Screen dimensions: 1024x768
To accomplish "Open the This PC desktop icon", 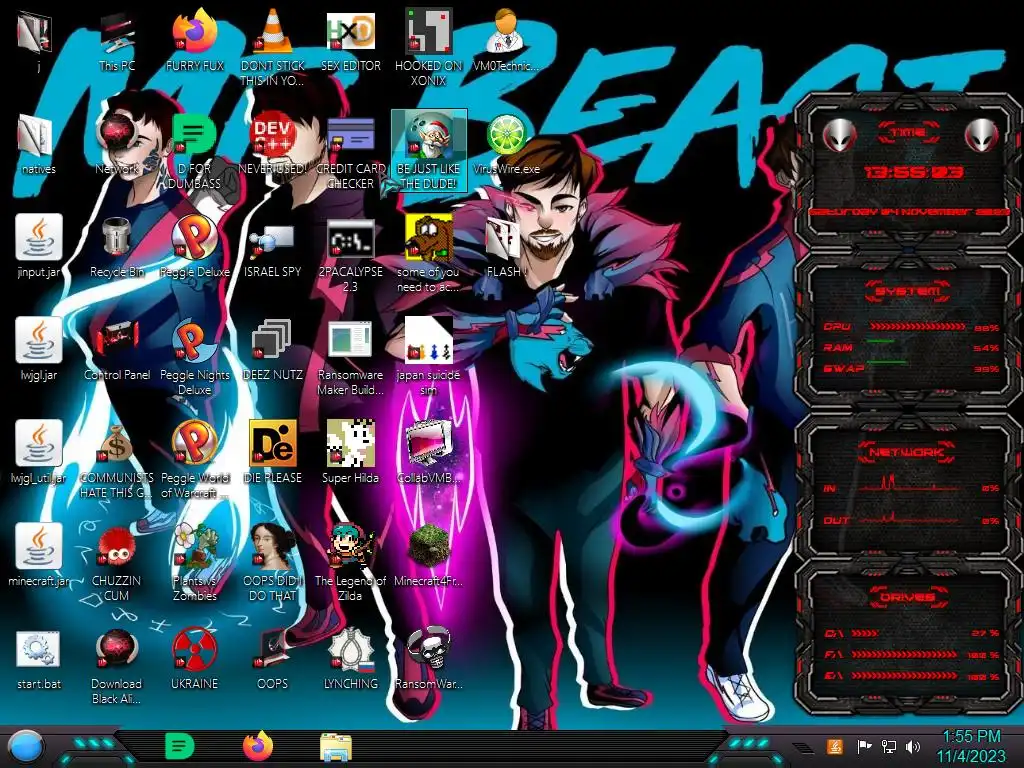I will click(x=117, y=33).
